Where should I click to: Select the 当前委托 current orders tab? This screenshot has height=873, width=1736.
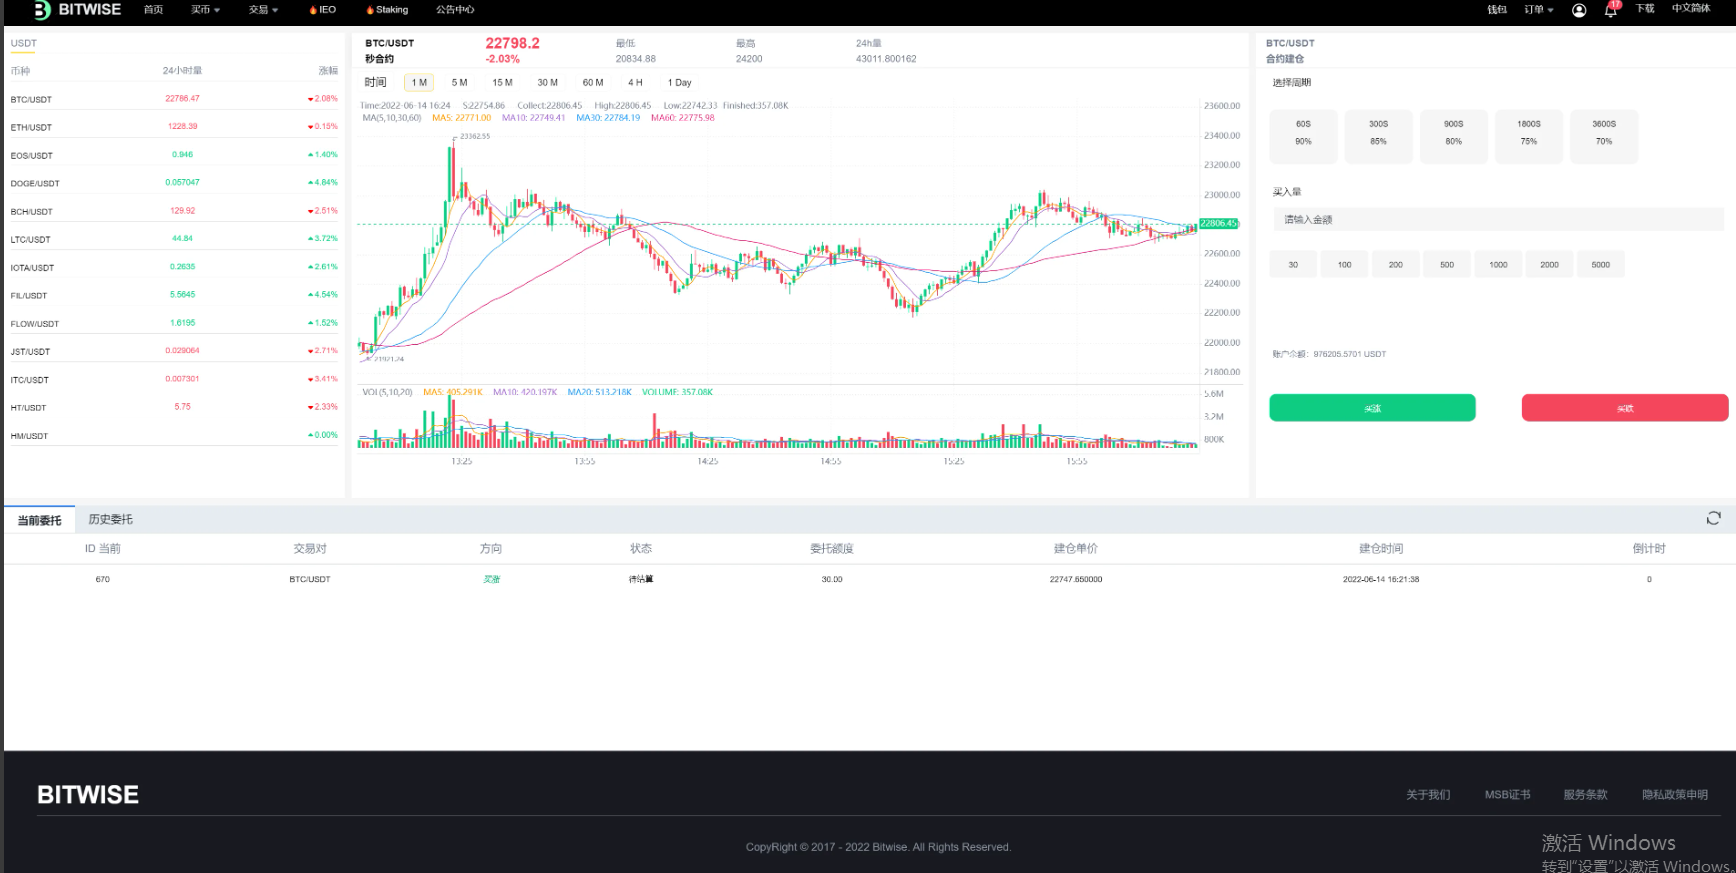click(x=39, y=520)
